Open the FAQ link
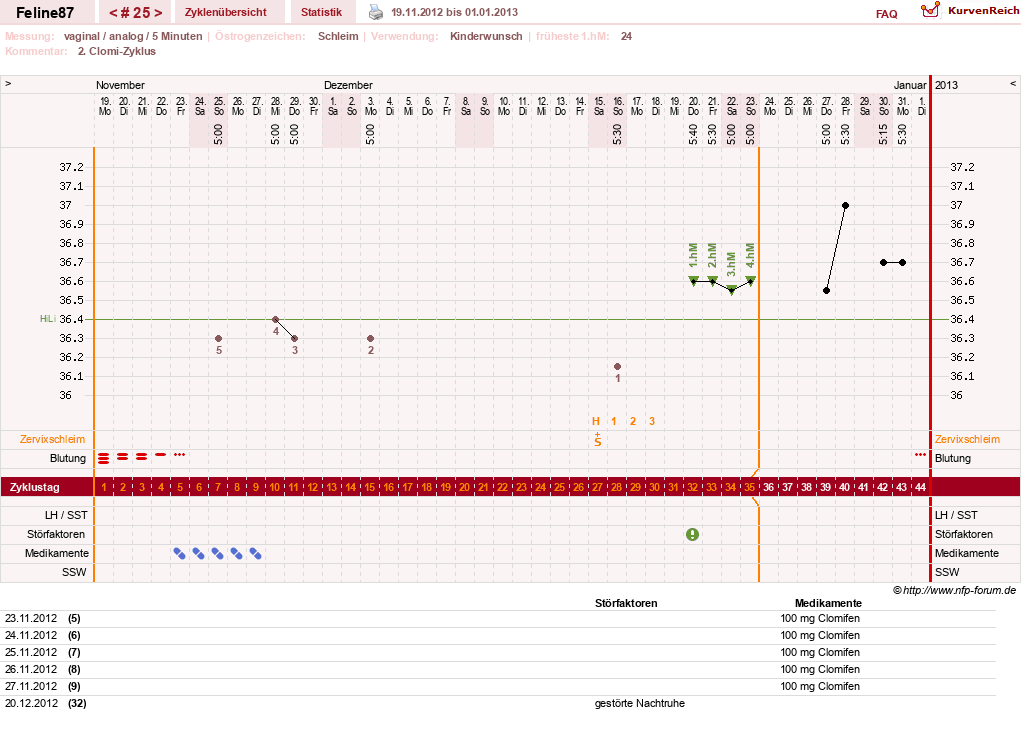The height and width of the screenshot is (742, 1021). tap(886, 14)
